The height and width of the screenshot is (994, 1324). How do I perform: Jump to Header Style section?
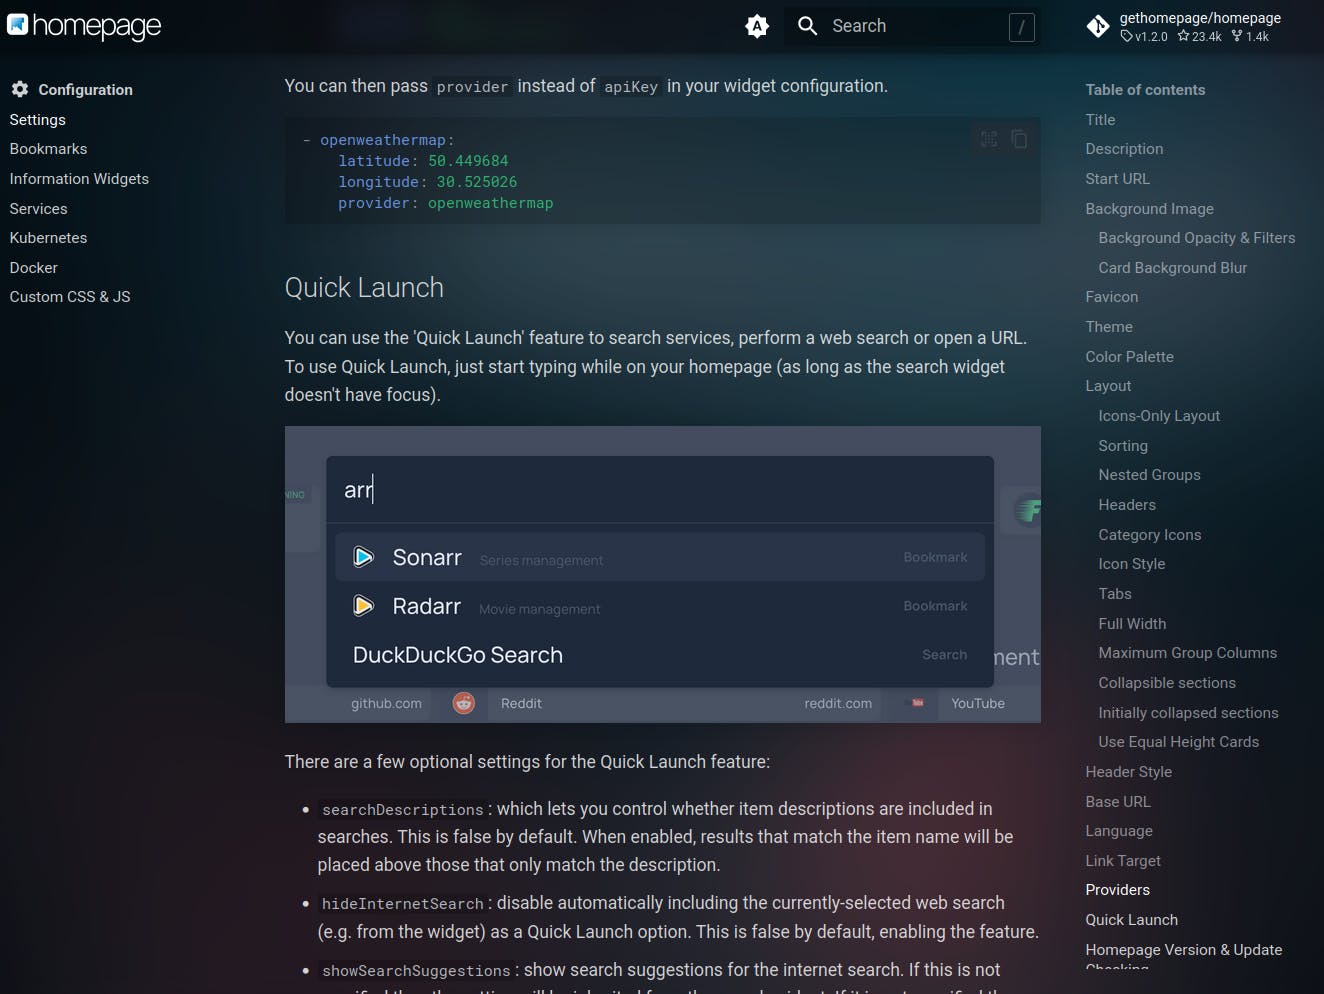[x=1128, y=772]
